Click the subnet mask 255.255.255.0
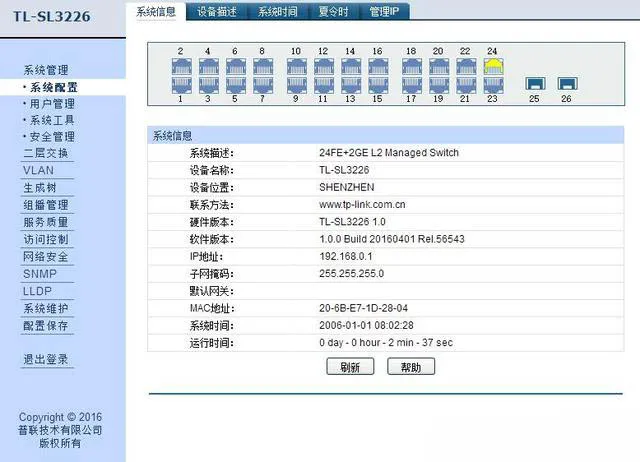This screenshot has height=462, width=640. coord(351,273)
